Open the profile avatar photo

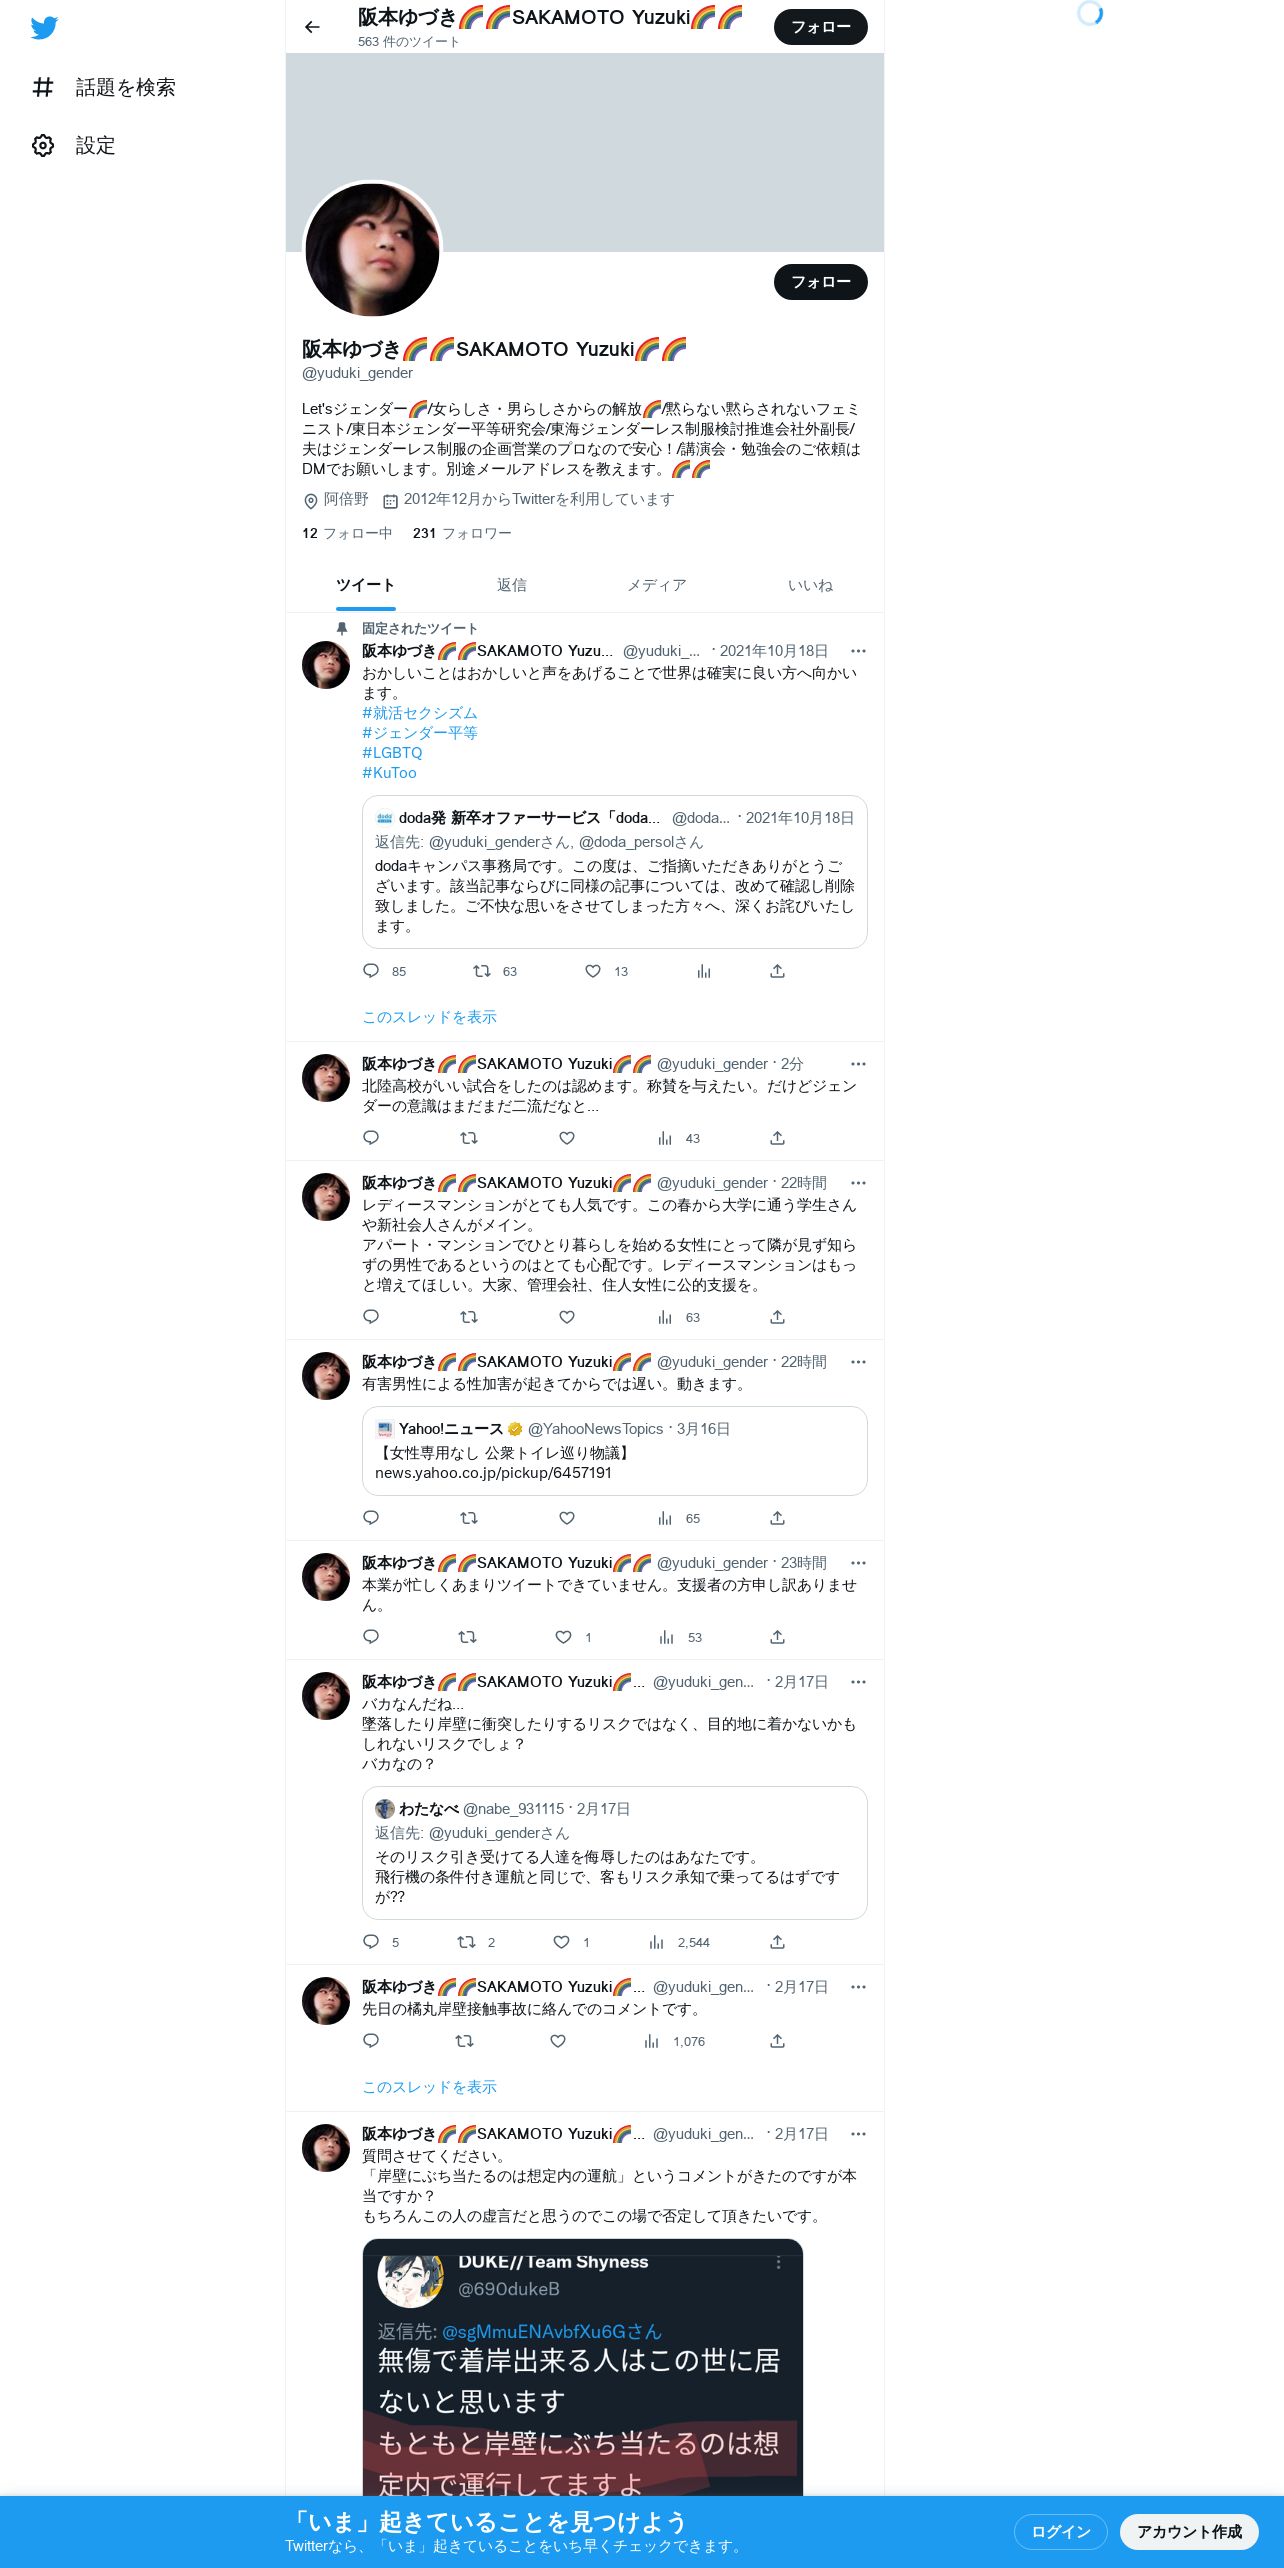[372, 250]
